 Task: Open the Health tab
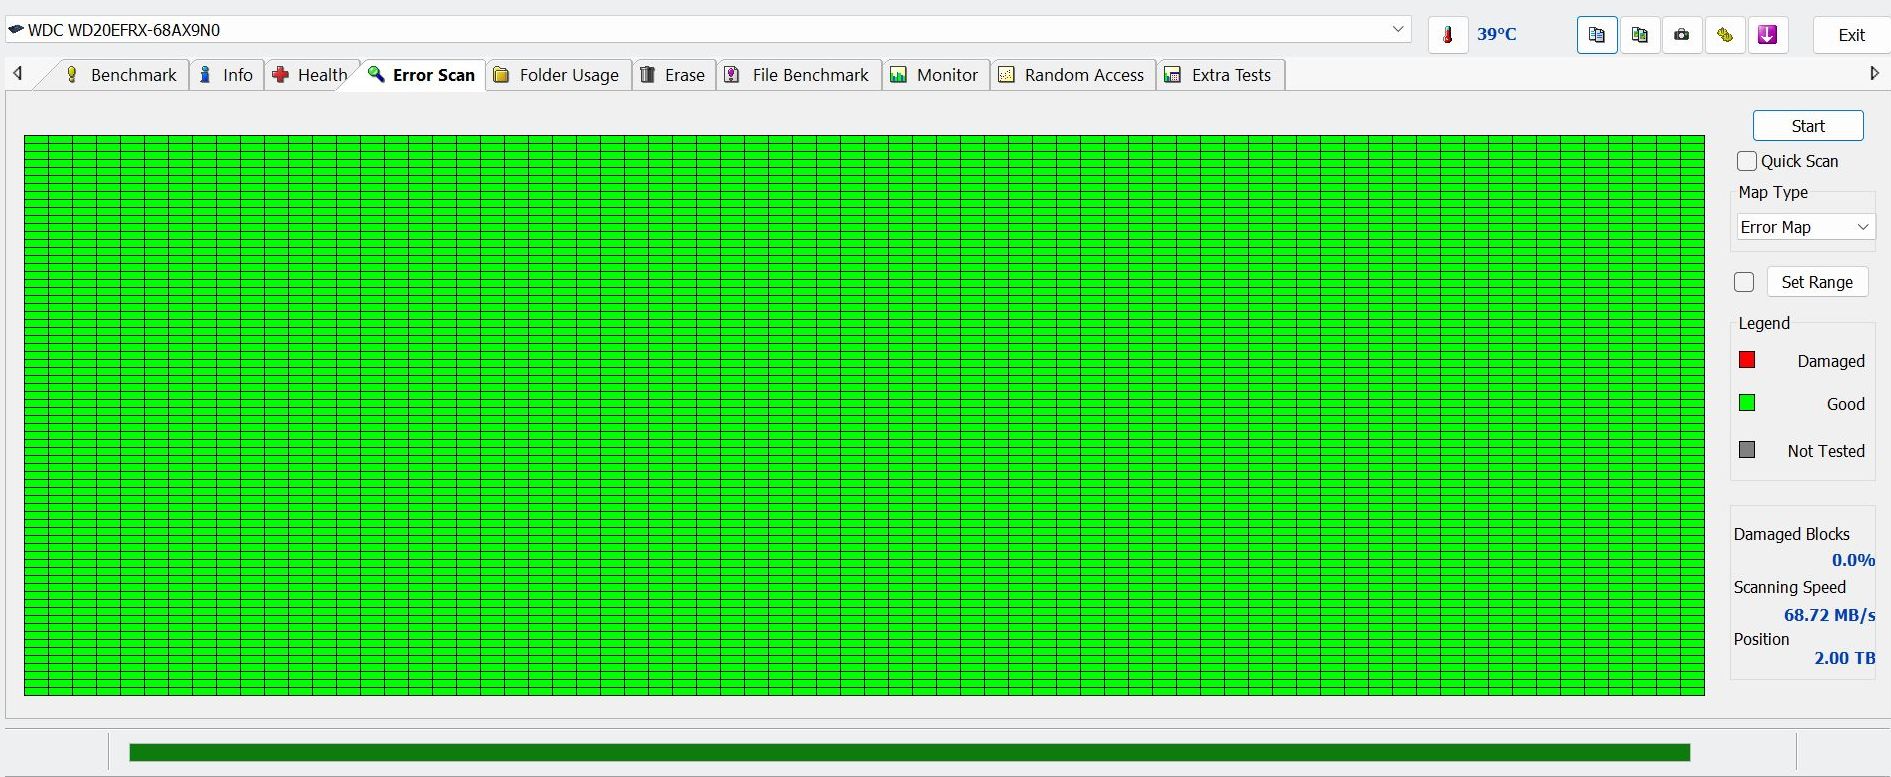point(310,75)
